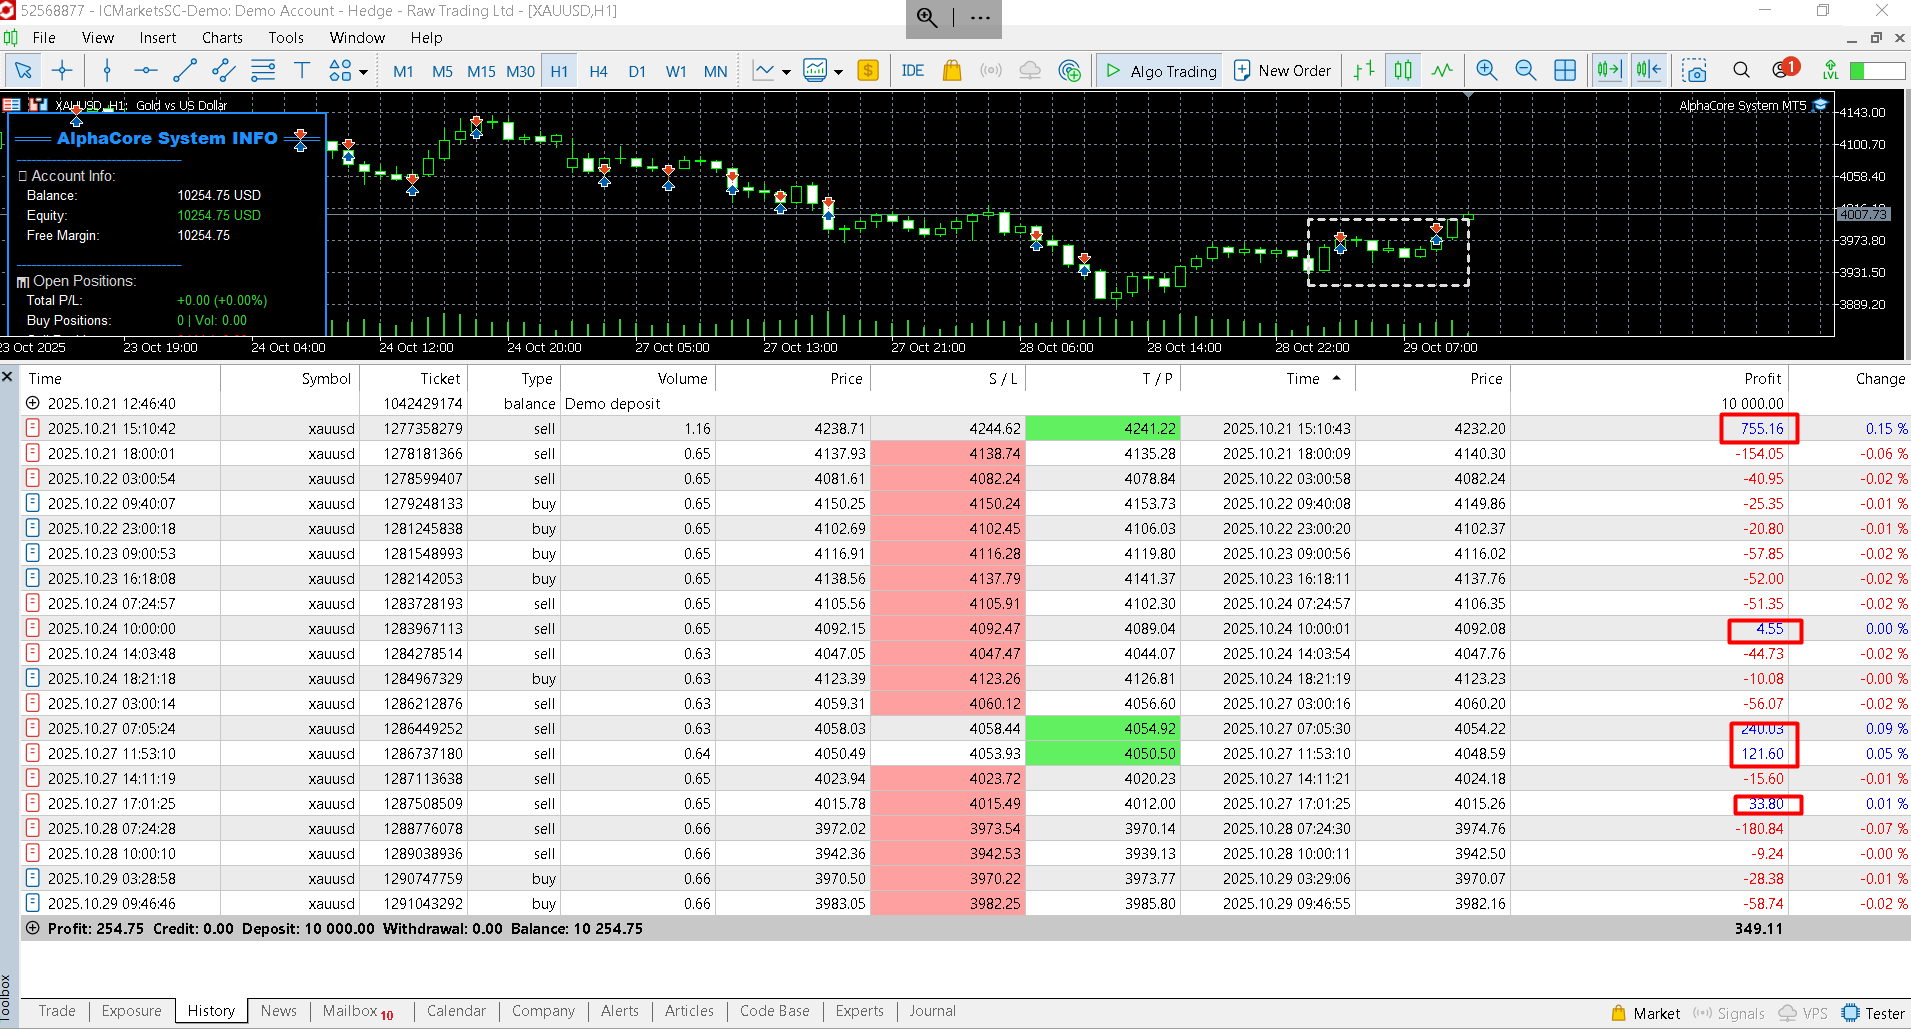Open the indicators list dropdown arrow
The height and width of the screenshot is (1030, 1911).
(x=786, y=72)
